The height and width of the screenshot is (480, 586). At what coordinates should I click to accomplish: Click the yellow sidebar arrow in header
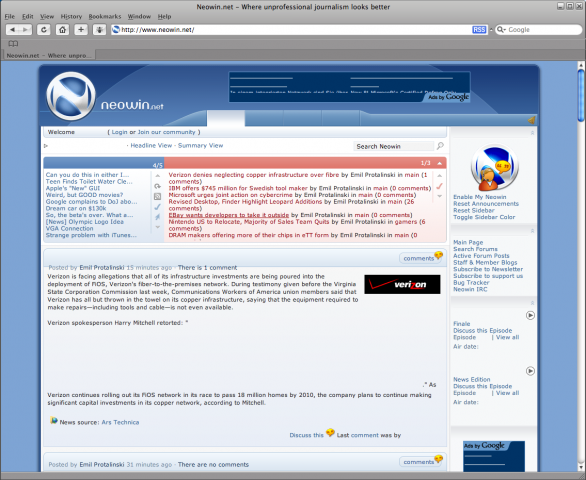531,120
